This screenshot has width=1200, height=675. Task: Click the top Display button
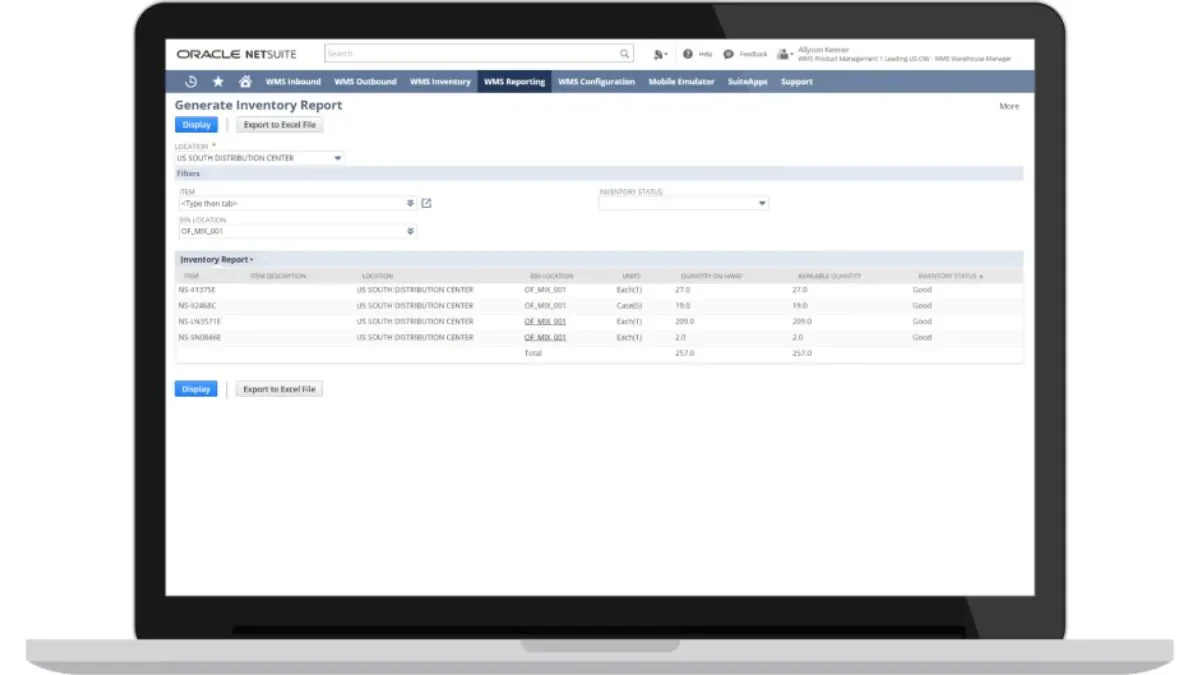(x=196, y=125)
